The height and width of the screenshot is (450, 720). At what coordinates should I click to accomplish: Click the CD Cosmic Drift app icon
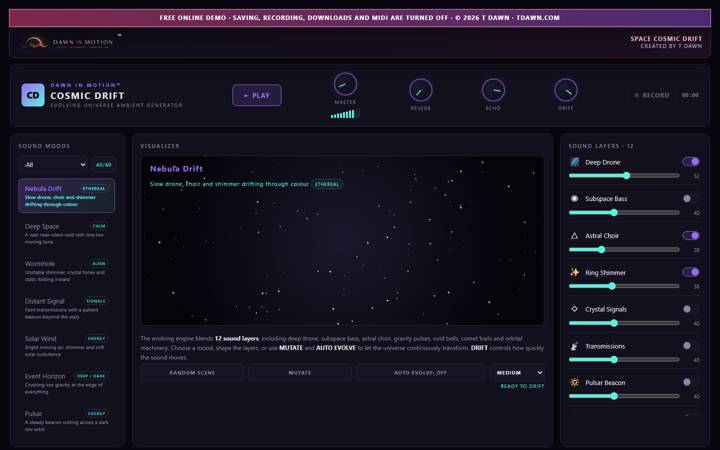point(33,95)
